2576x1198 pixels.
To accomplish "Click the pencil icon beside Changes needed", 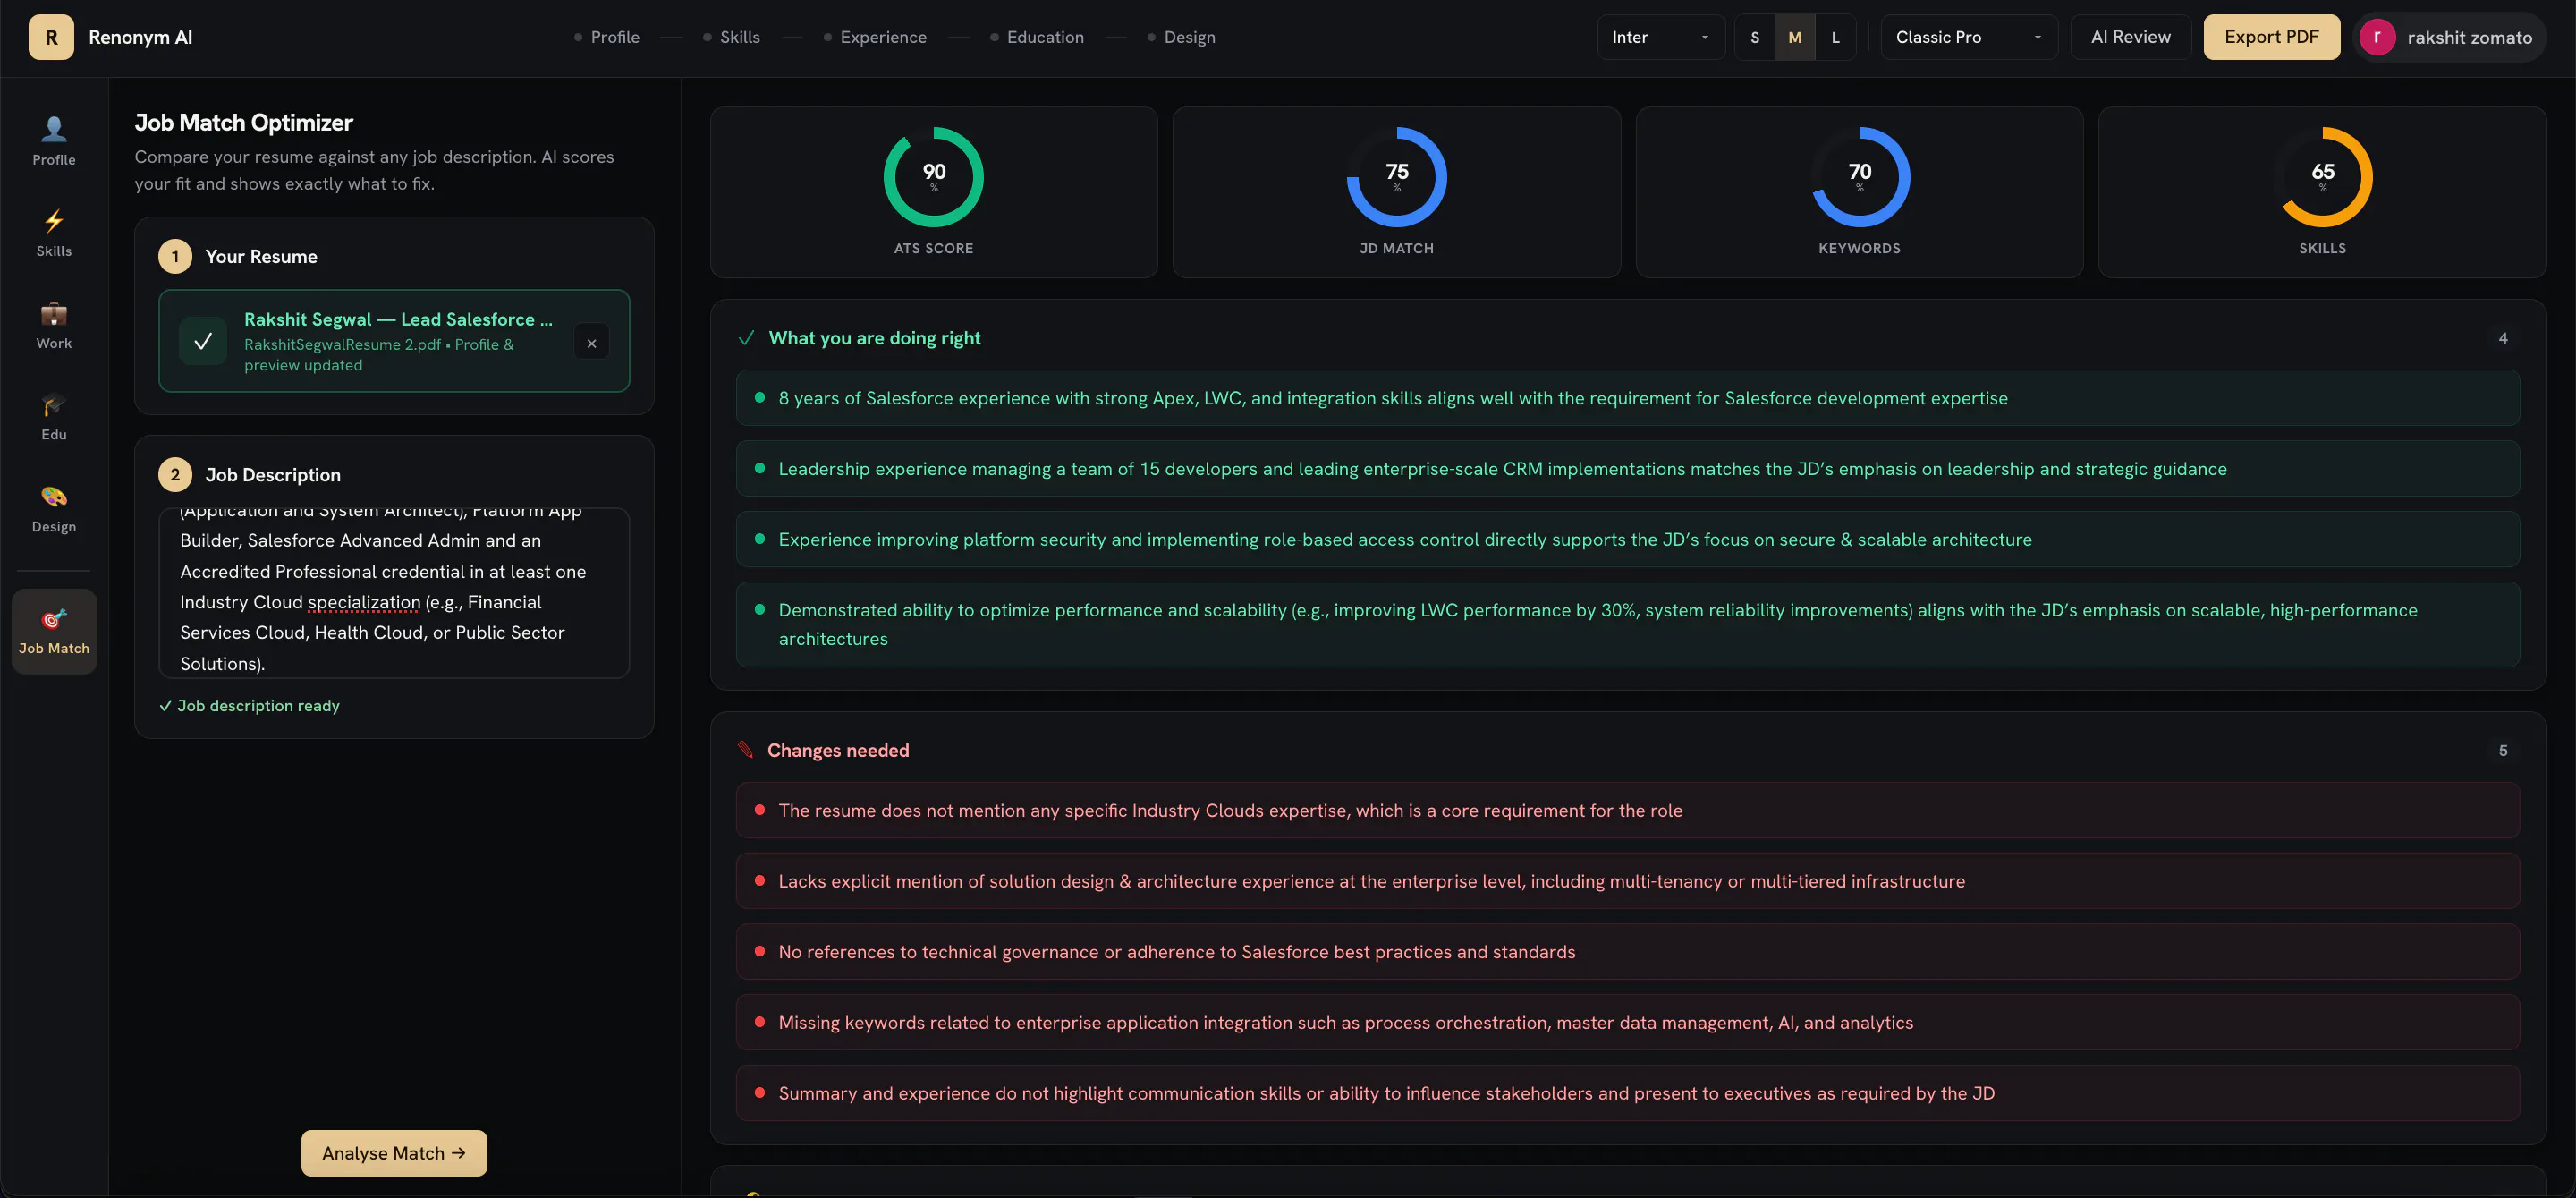I will [745, 750].
